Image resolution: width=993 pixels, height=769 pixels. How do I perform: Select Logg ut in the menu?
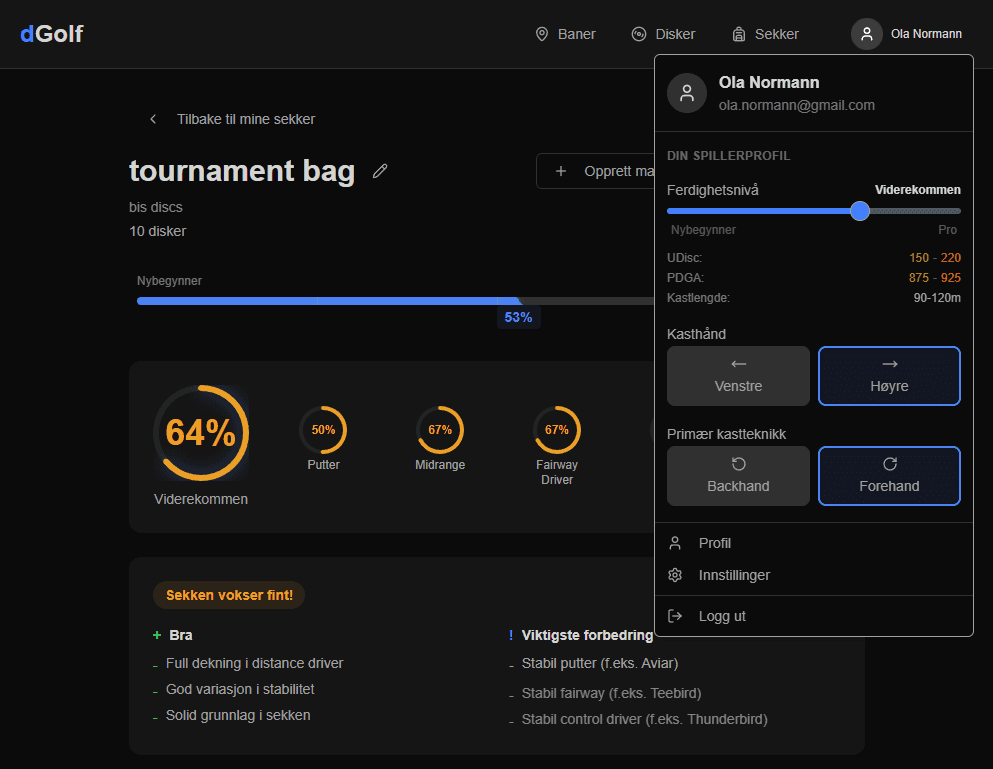(x=721, y=616)
